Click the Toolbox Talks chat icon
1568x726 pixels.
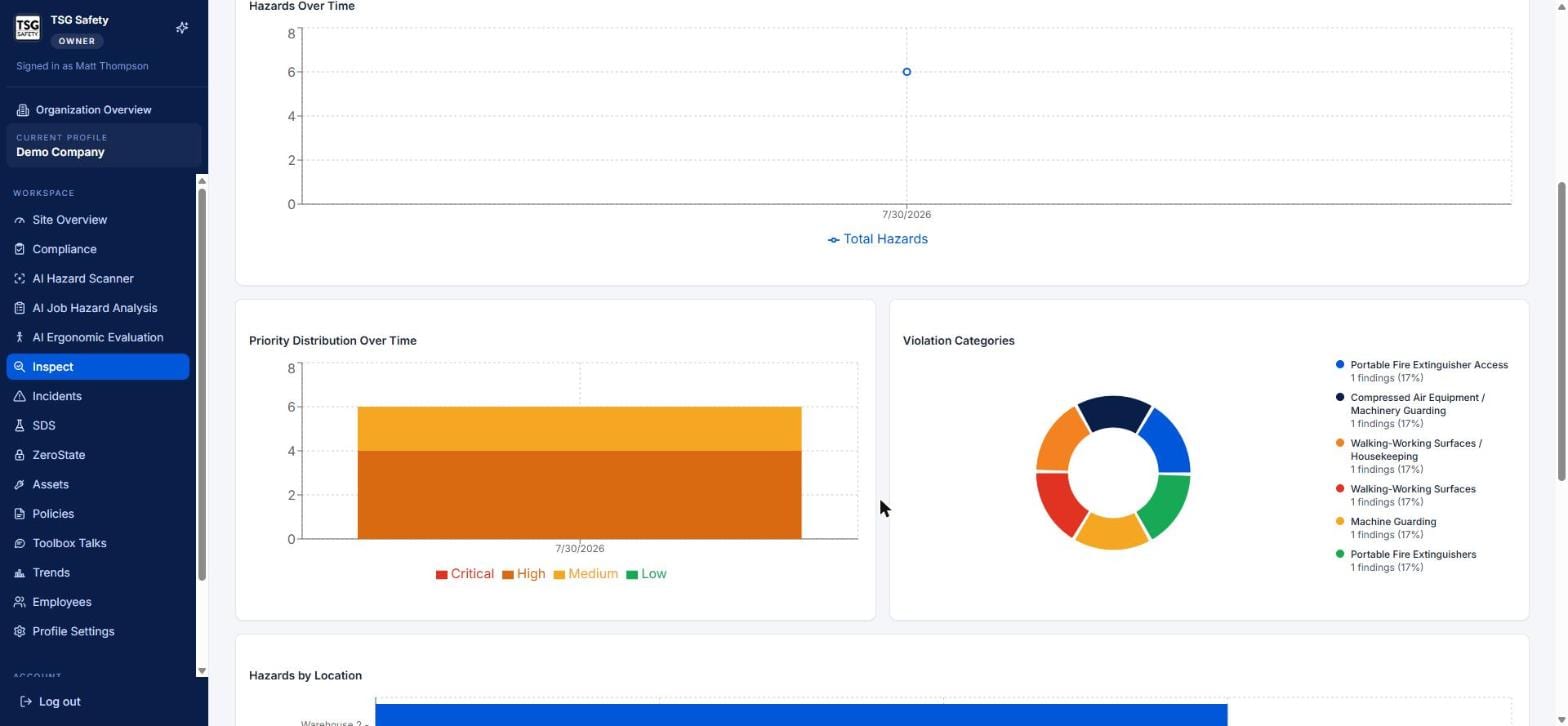point(20,543)
